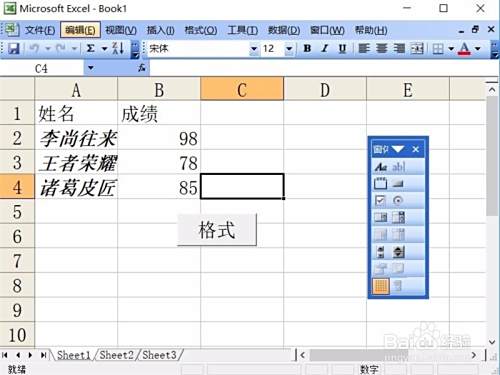
Task: Align cell text to the left
Action: tap(364, 49)
